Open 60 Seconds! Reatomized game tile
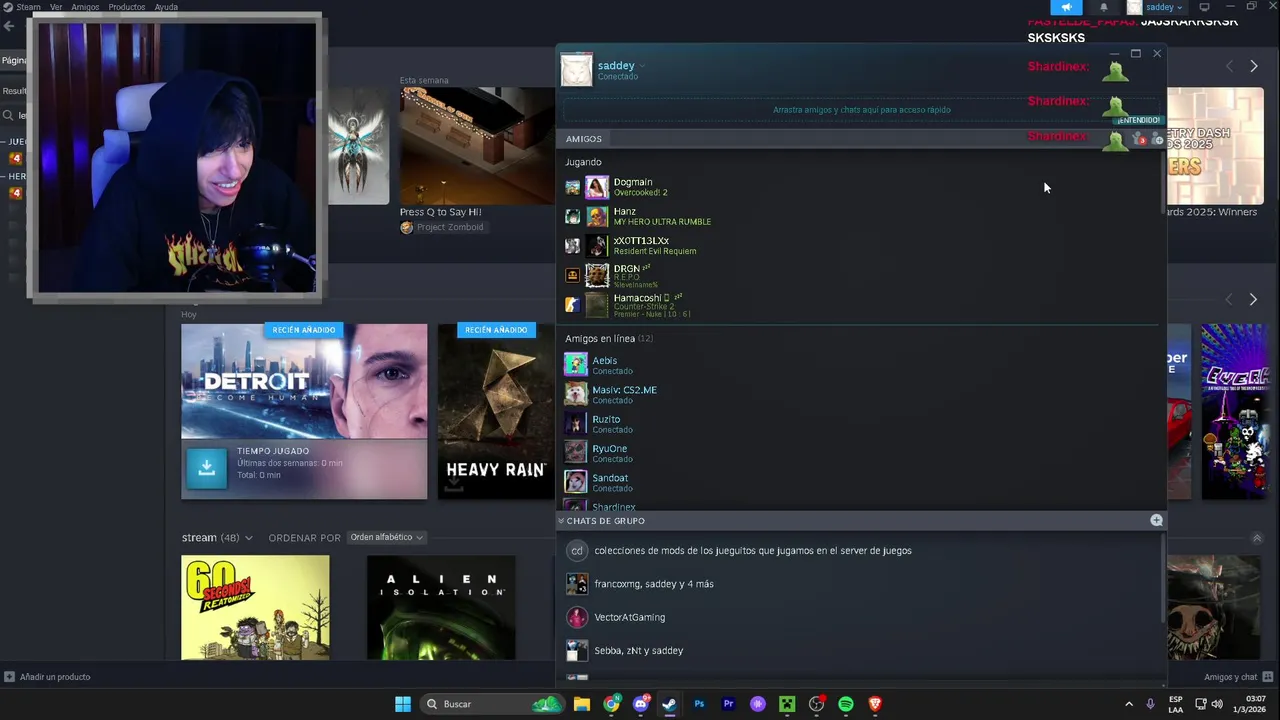 [255, 608]
